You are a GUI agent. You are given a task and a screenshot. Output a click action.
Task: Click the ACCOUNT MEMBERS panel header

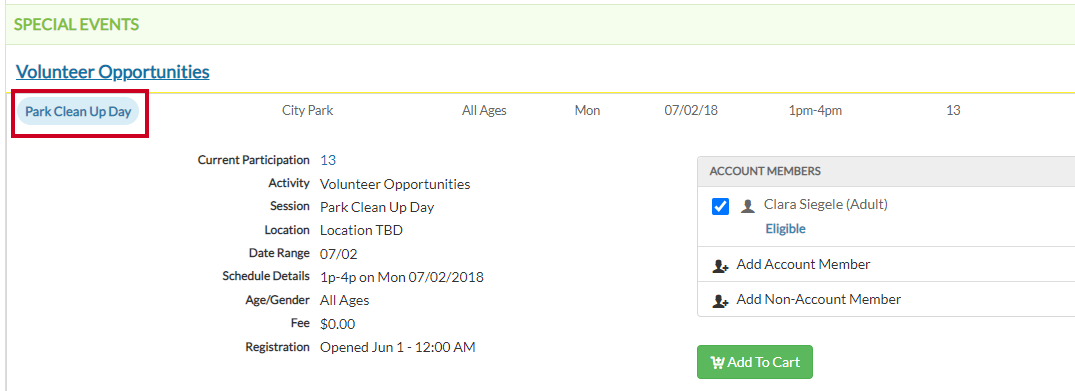[x=886, y=171]
